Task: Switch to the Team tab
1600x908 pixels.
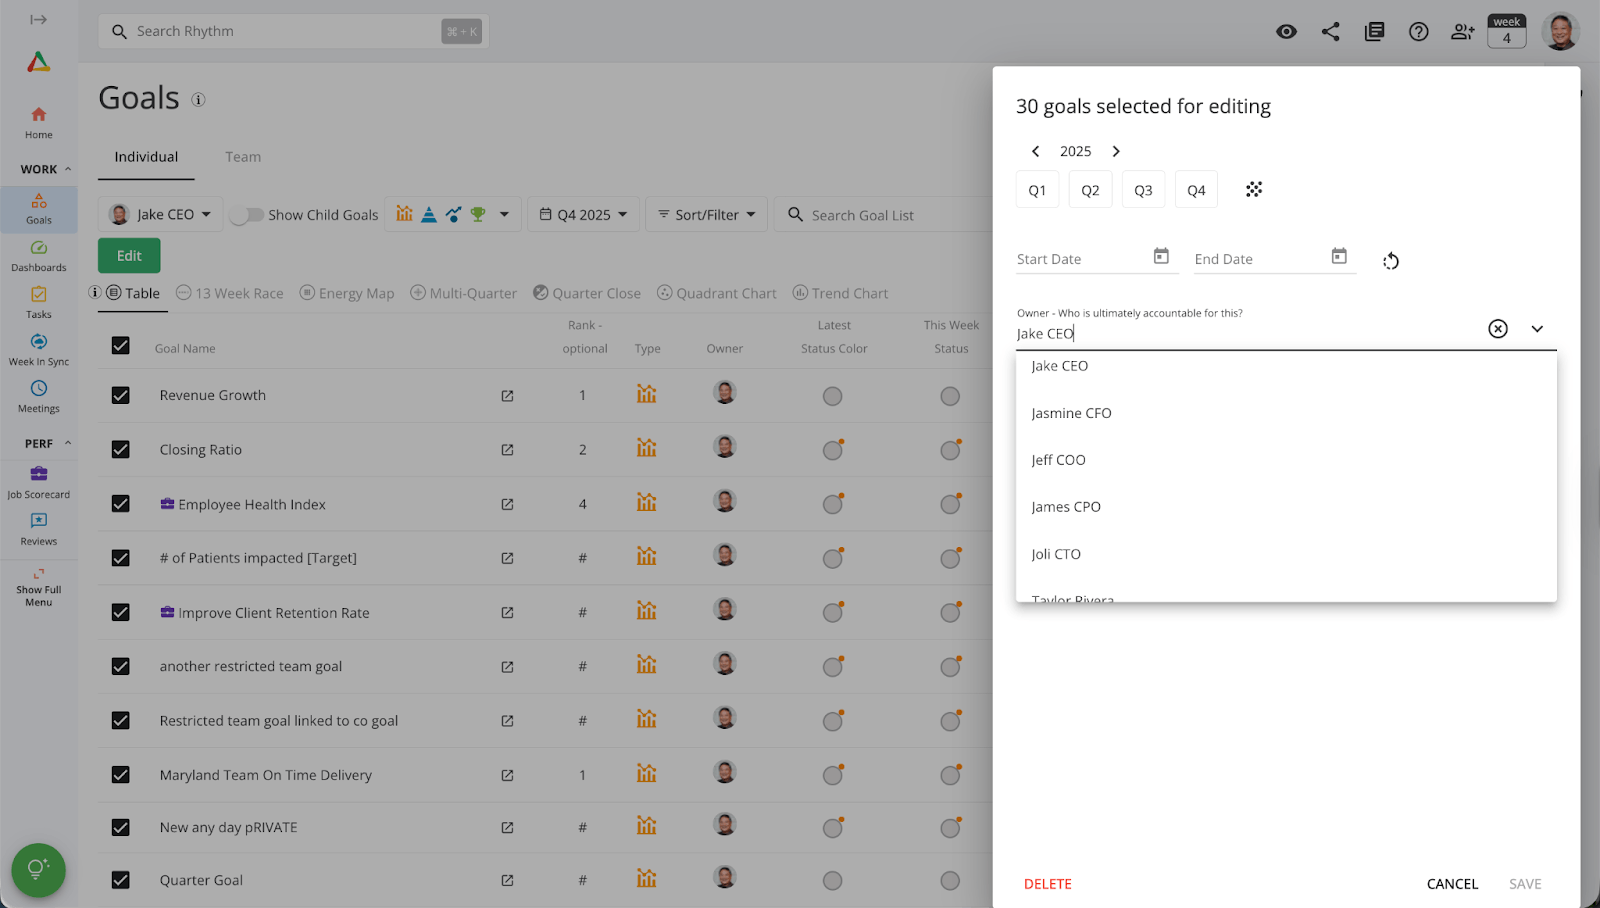Action: (243, 157)
